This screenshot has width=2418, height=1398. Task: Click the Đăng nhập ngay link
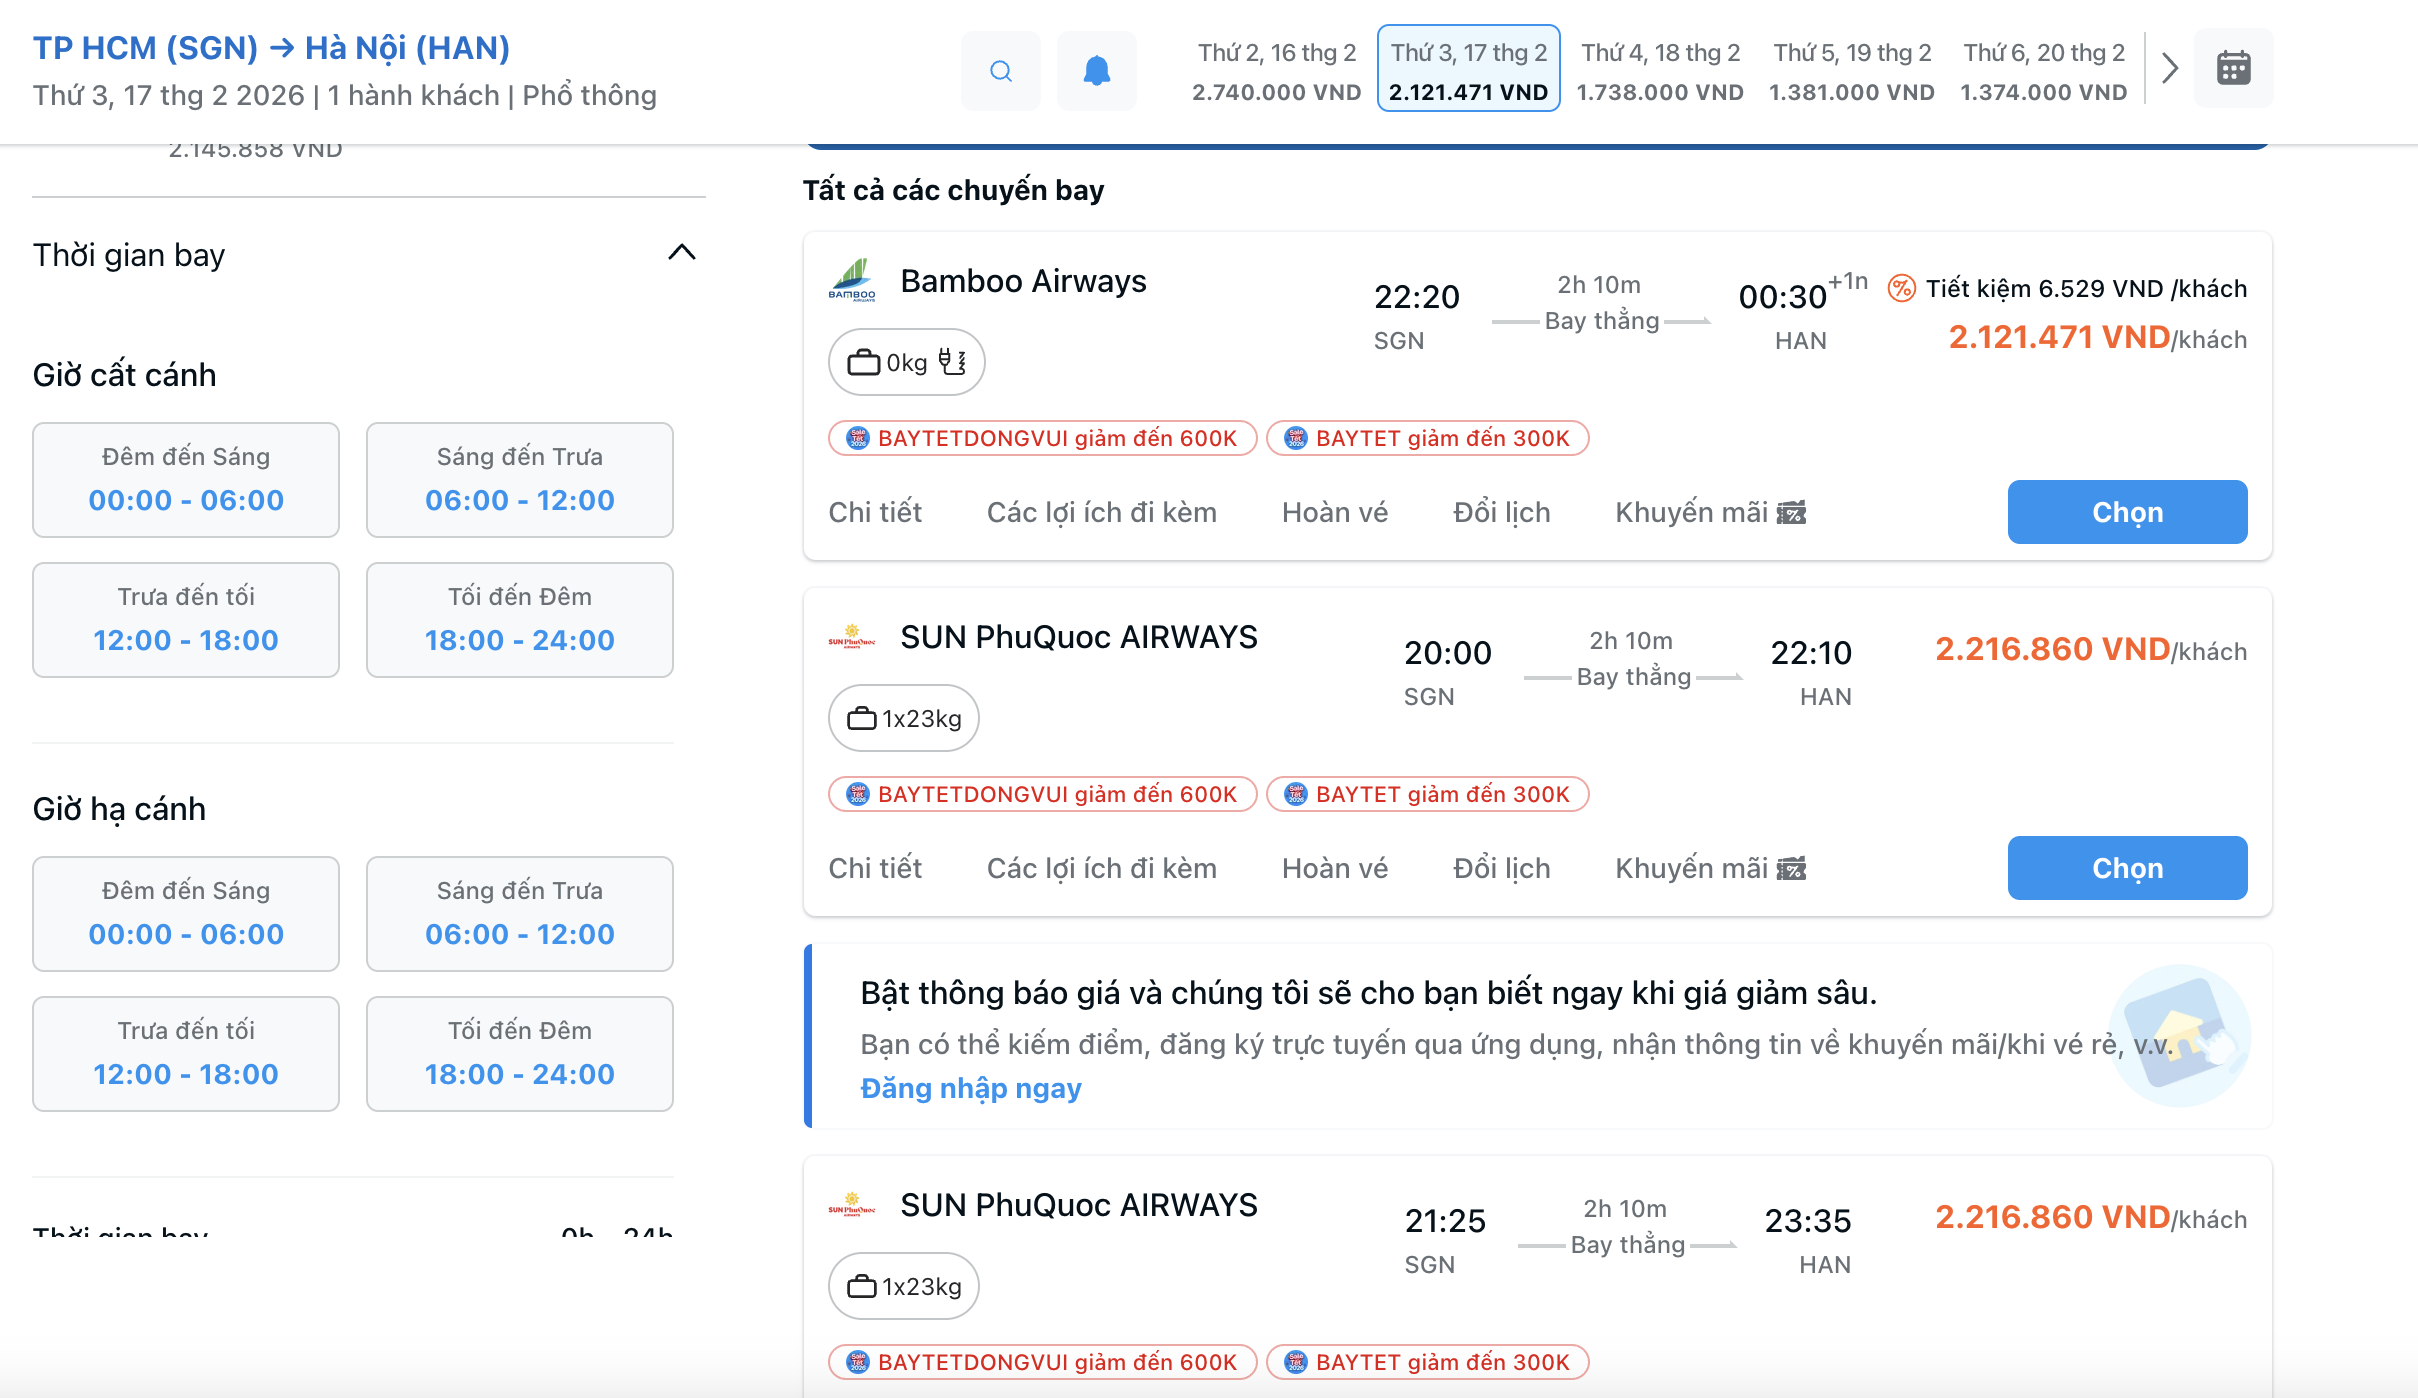971,1088
